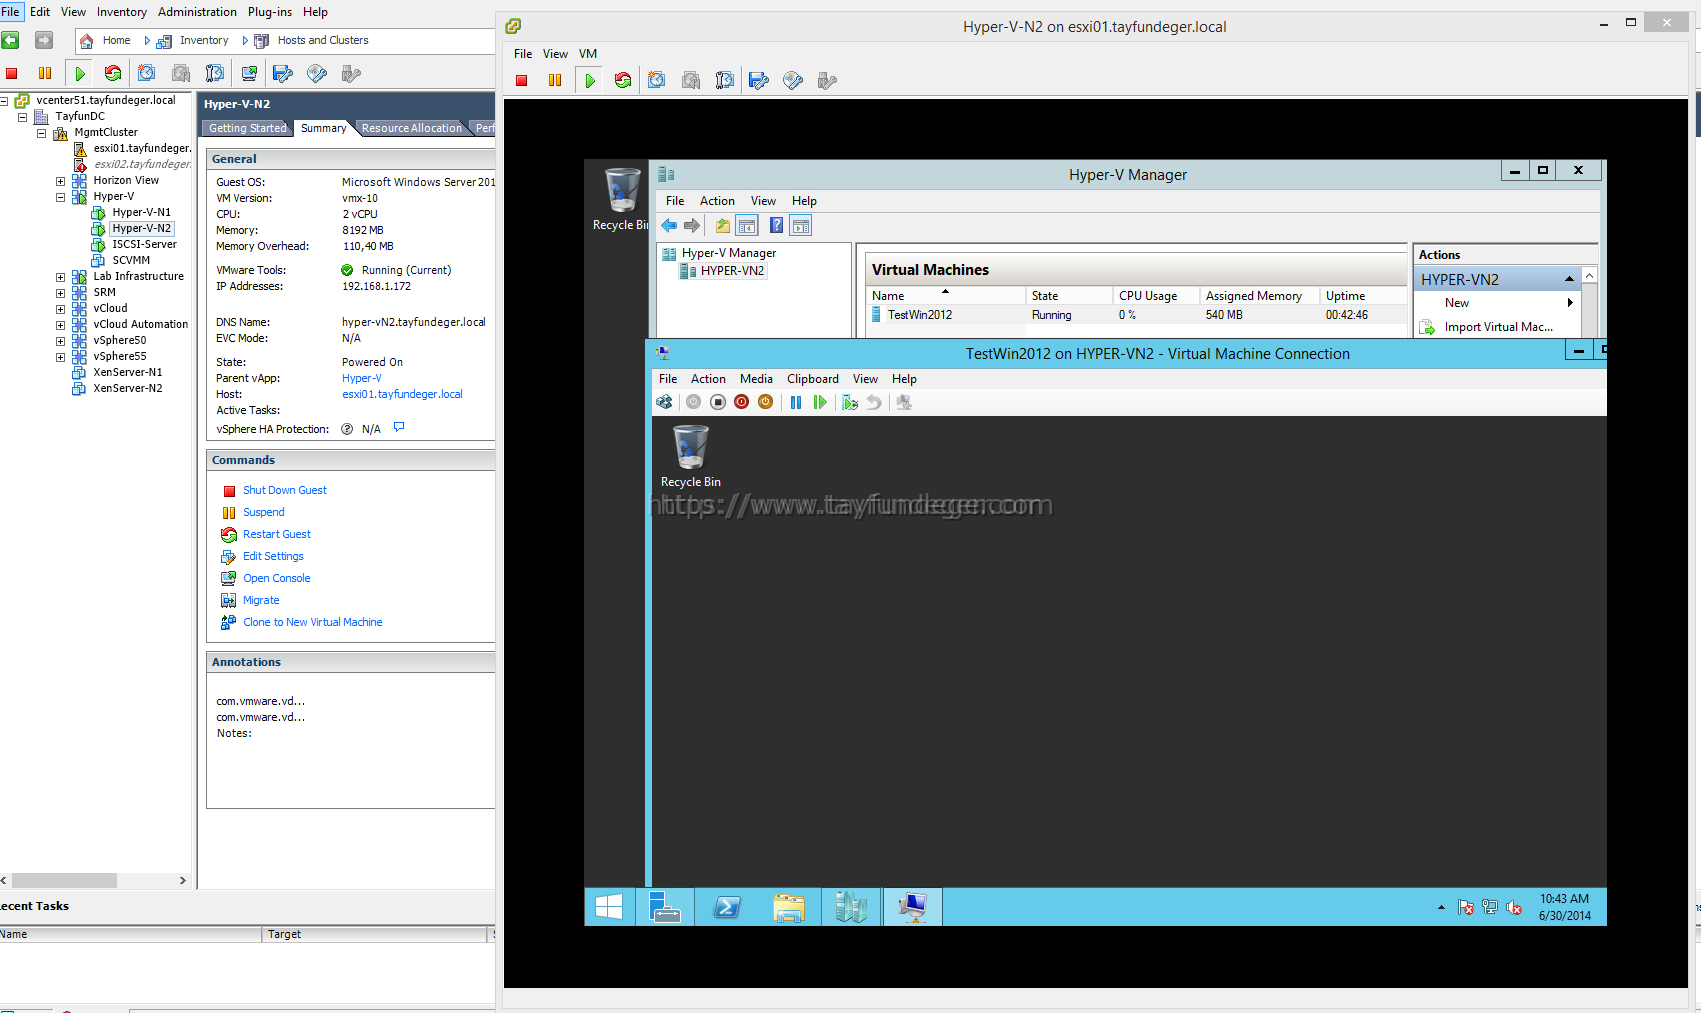1701x1013 pixels.
Task: Click Reset icon in VM Connection toolbar
Action: [x=820, y=402]
